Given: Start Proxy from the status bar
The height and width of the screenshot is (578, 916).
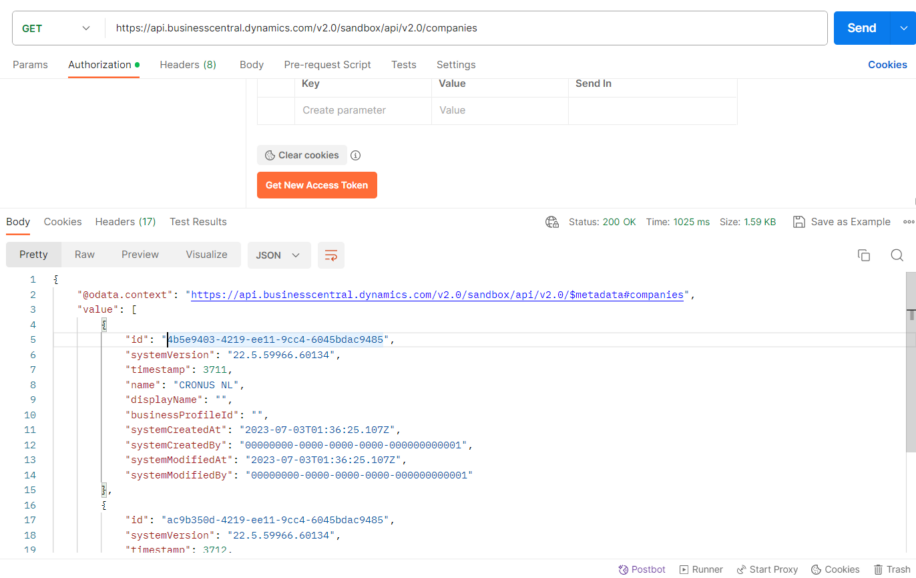Looking at the screenshot, I should pyautogui.click(x=766, y=569).
